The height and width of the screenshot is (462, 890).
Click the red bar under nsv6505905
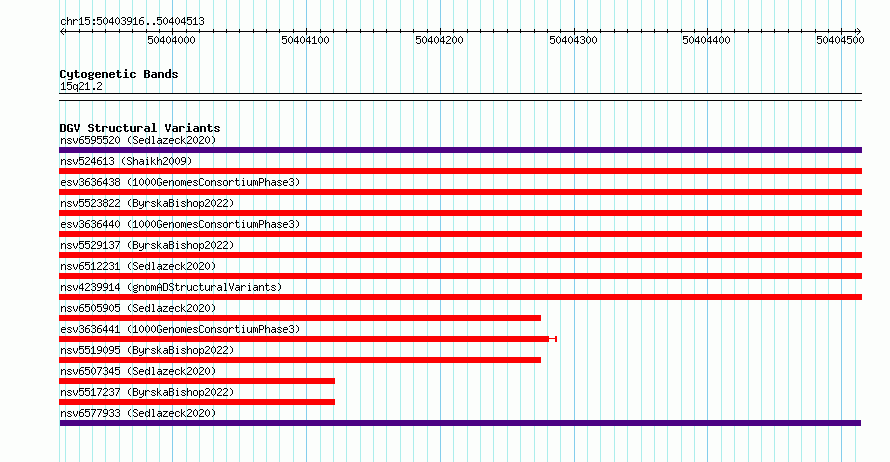point(300,318)
